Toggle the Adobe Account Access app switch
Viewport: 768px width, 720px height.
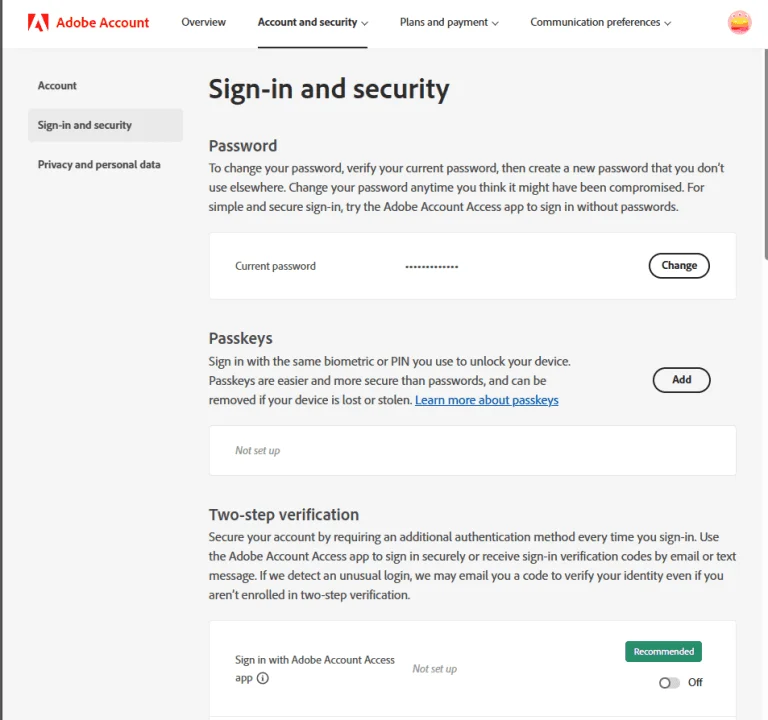tap(669, 682)
